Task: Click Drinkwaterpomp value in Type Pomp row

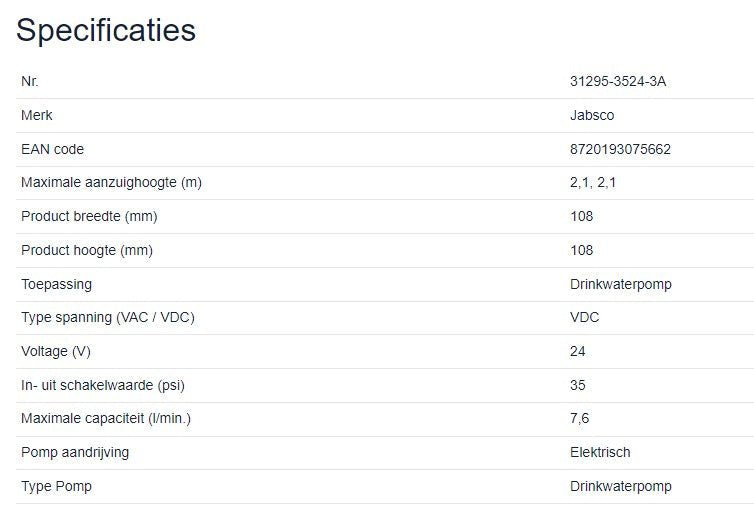Action: pos(620,486)
